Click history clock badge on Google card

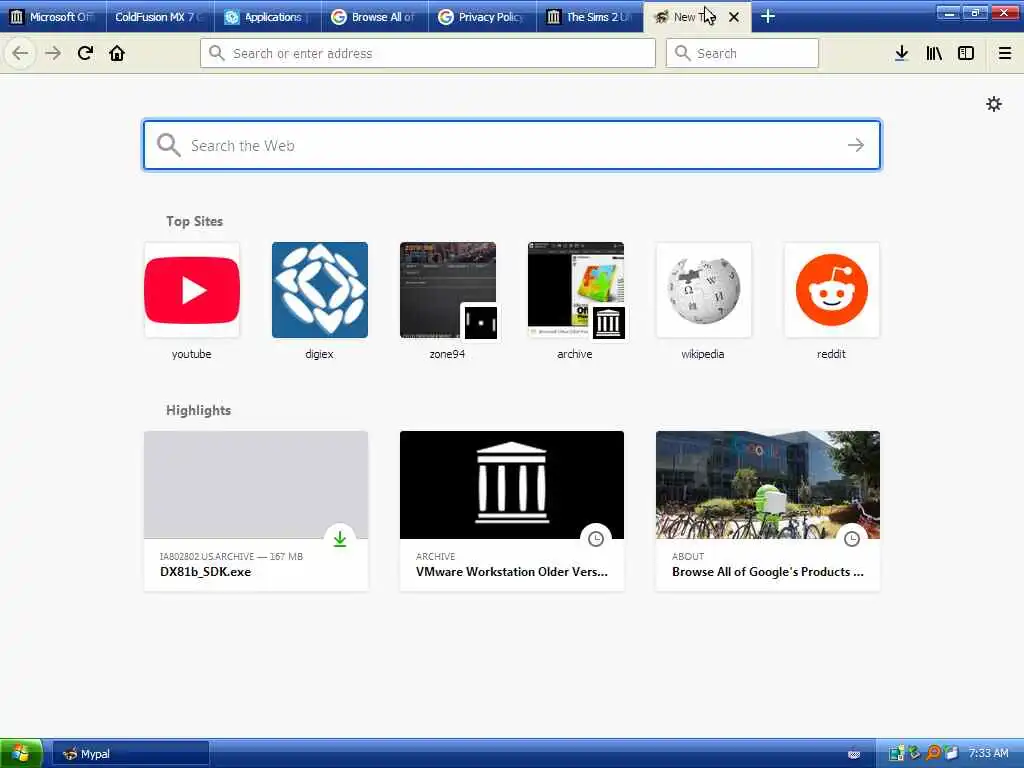click(x=852, y=539)
